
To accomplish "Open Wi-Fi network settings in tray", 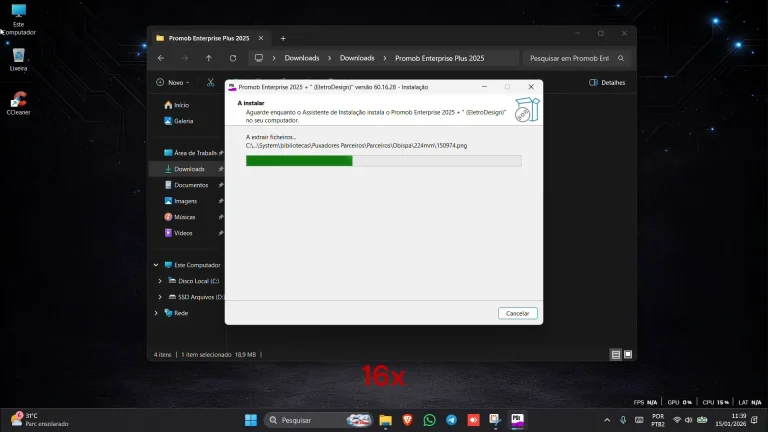I will (677, 420).
